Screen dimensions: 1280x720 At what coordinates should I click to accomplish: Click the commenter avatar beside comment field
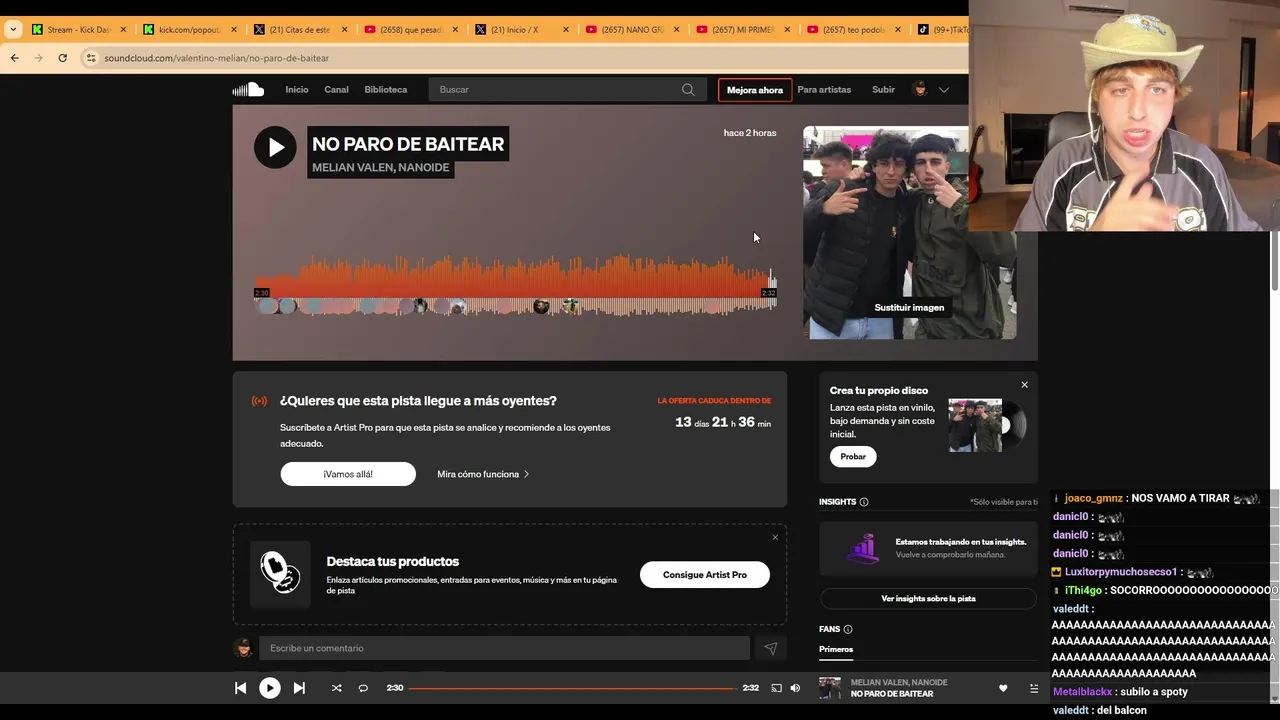point(243,648)
